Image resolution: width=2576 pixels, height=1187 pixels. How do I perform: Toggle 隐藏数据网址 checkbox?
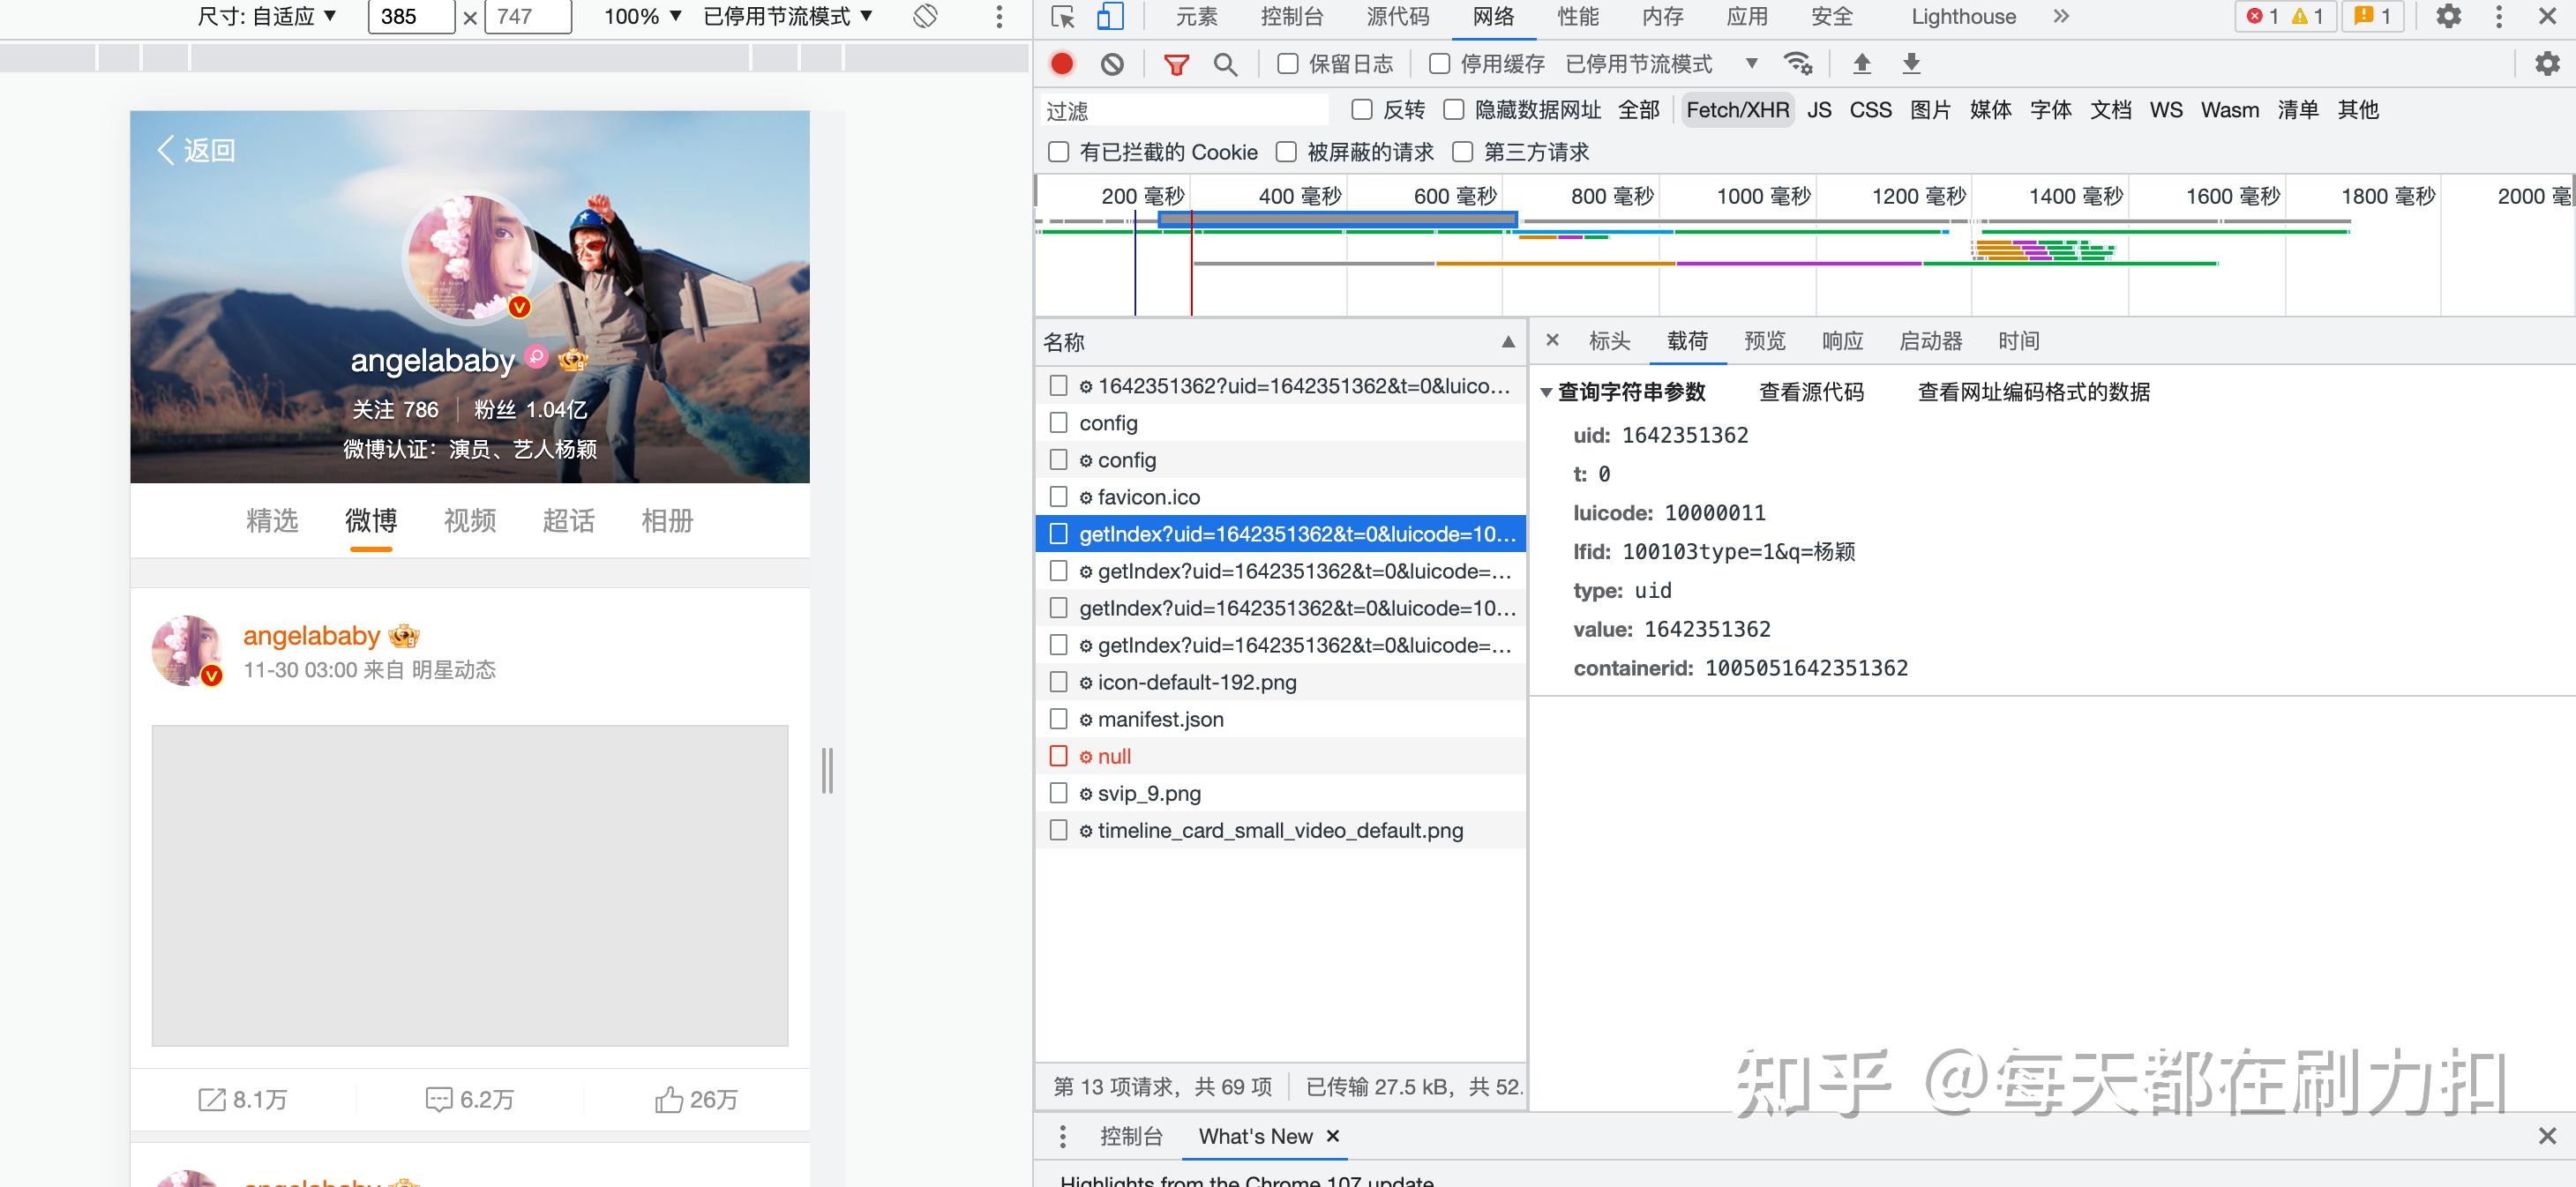tap(1454, 109)
